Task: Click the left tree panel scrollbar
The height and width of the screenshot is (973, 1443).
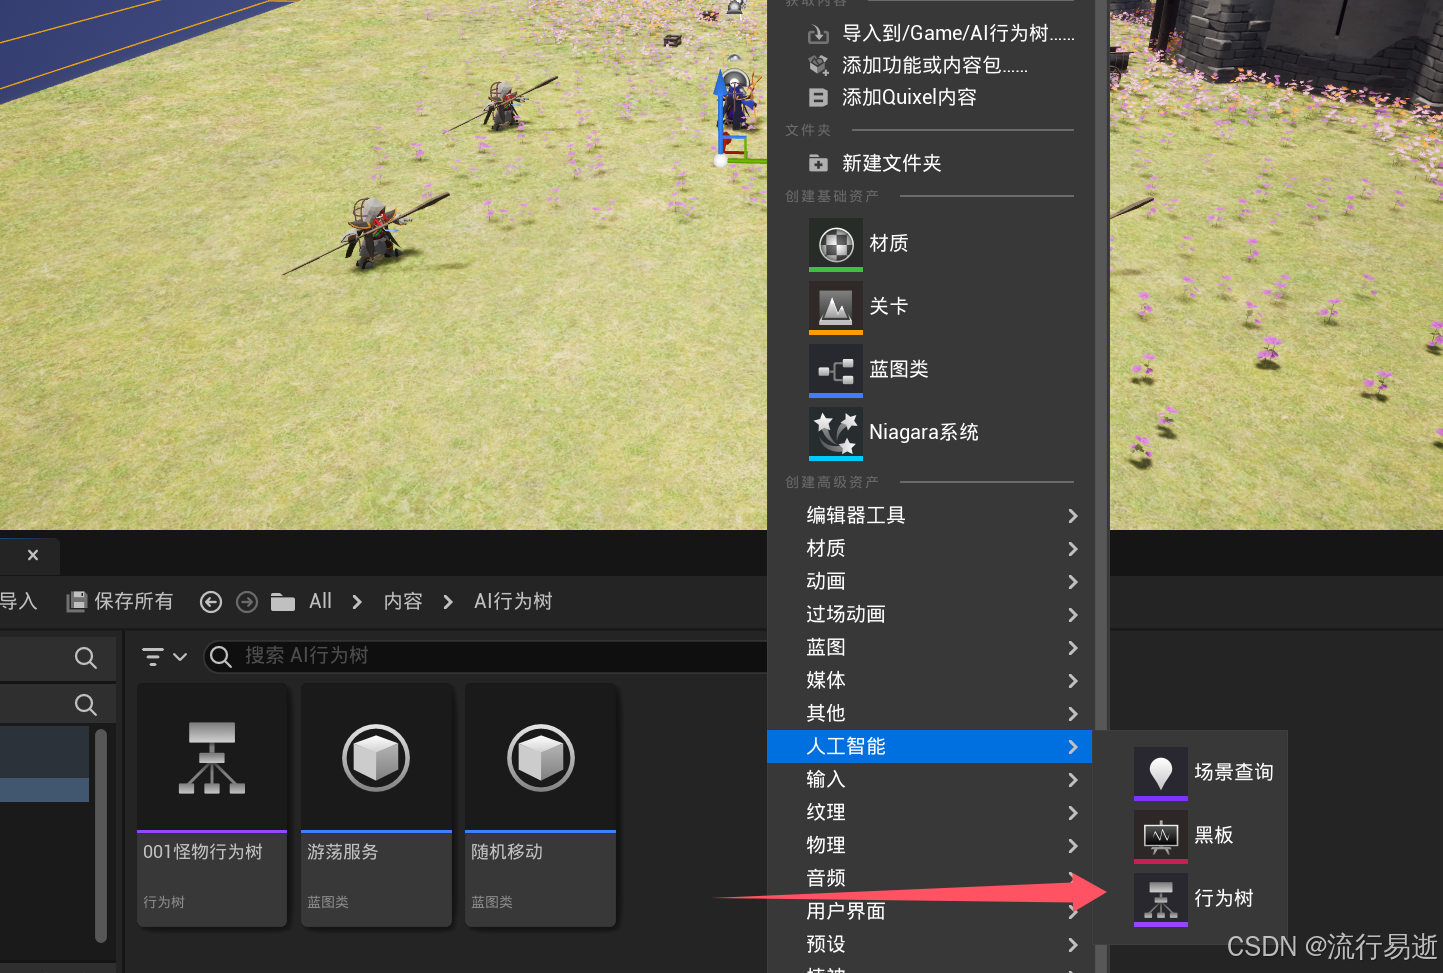Action: tap(101, 836)
